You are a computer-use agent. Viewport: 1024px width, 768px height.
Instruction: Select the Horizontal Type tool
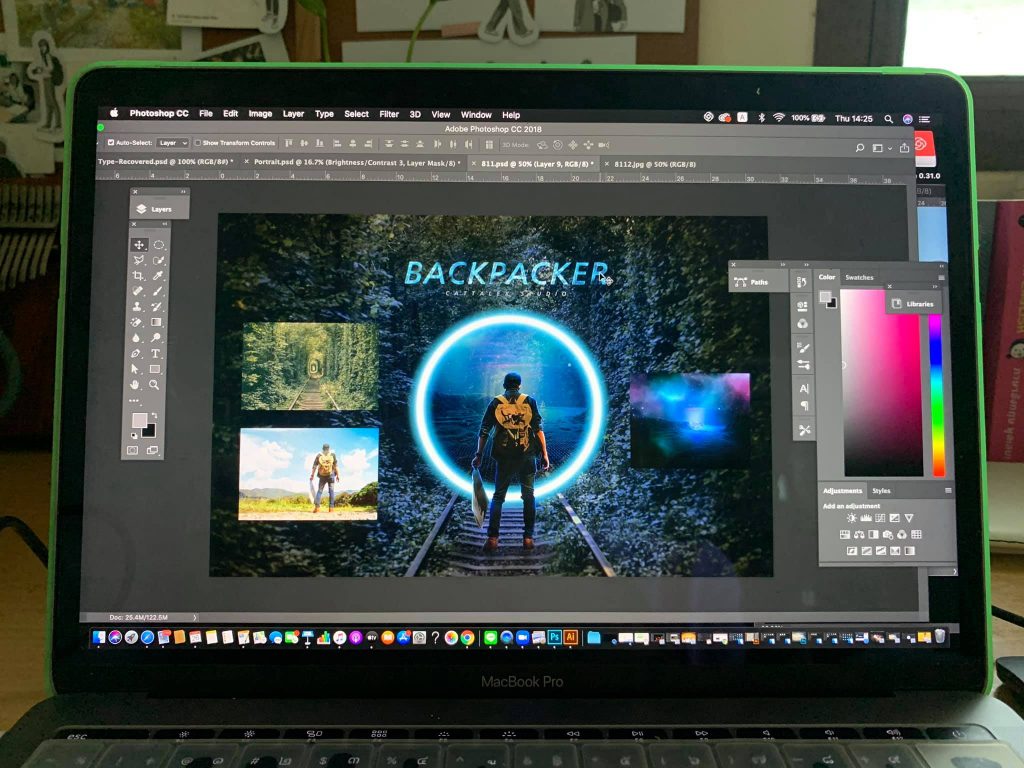156,353
